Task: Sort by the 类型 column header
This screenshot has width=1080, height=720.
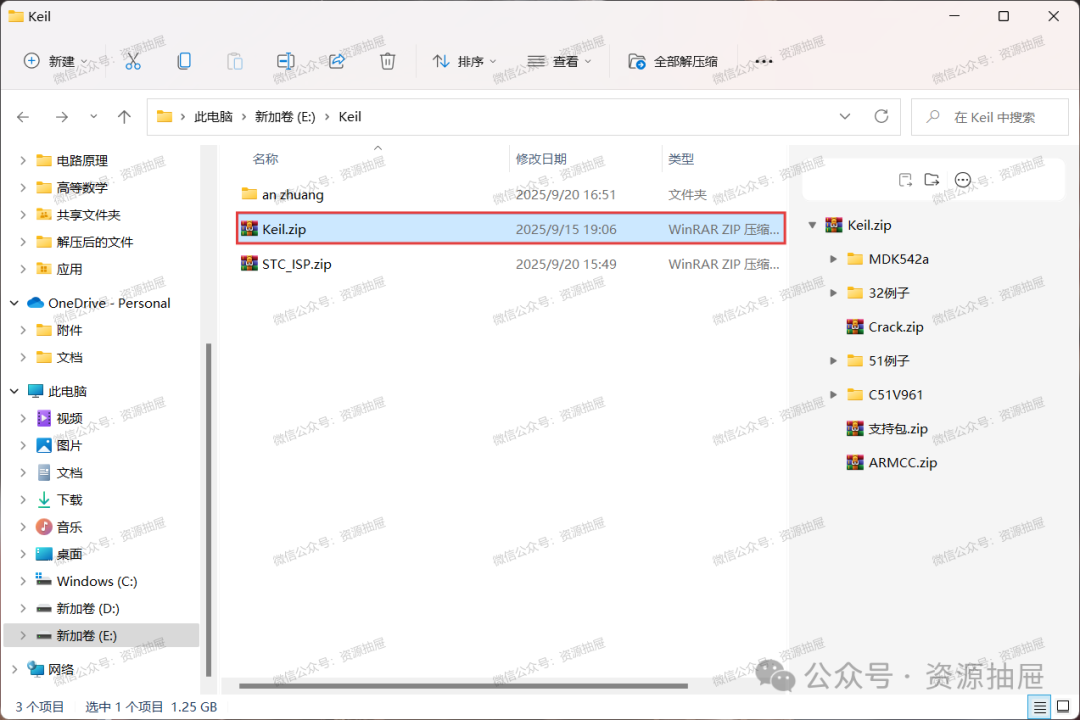Action: pos(681,159)
